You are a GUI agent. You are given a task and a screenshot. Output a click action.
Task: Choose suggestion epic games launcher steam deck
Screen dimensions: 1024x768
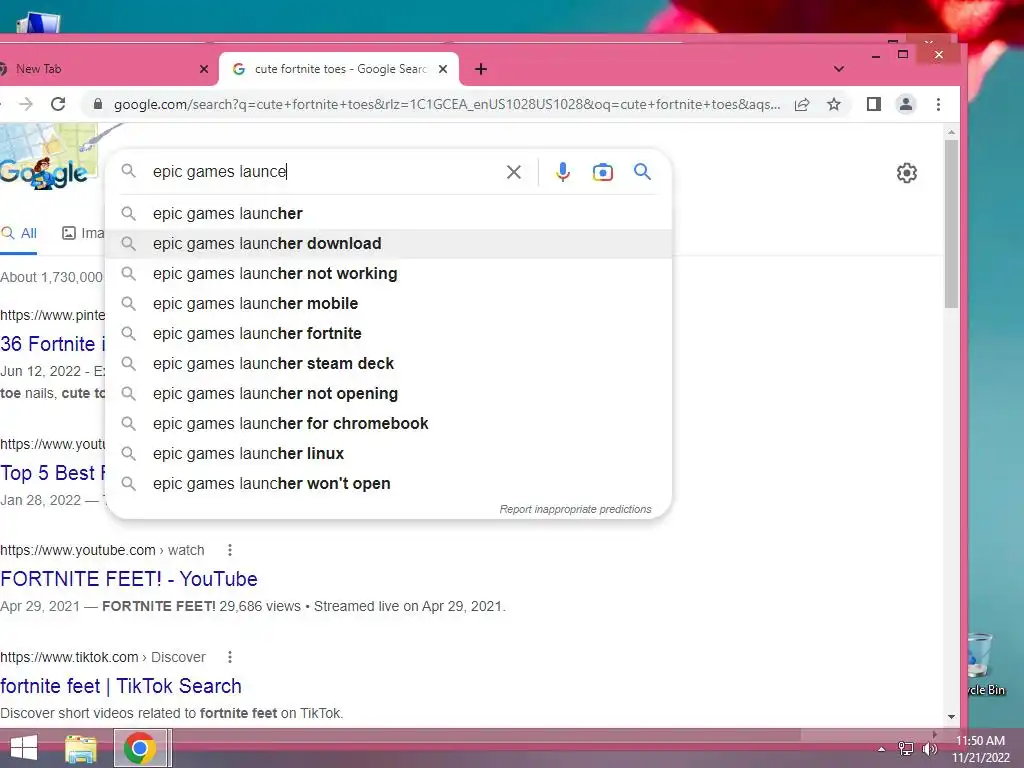389,364
